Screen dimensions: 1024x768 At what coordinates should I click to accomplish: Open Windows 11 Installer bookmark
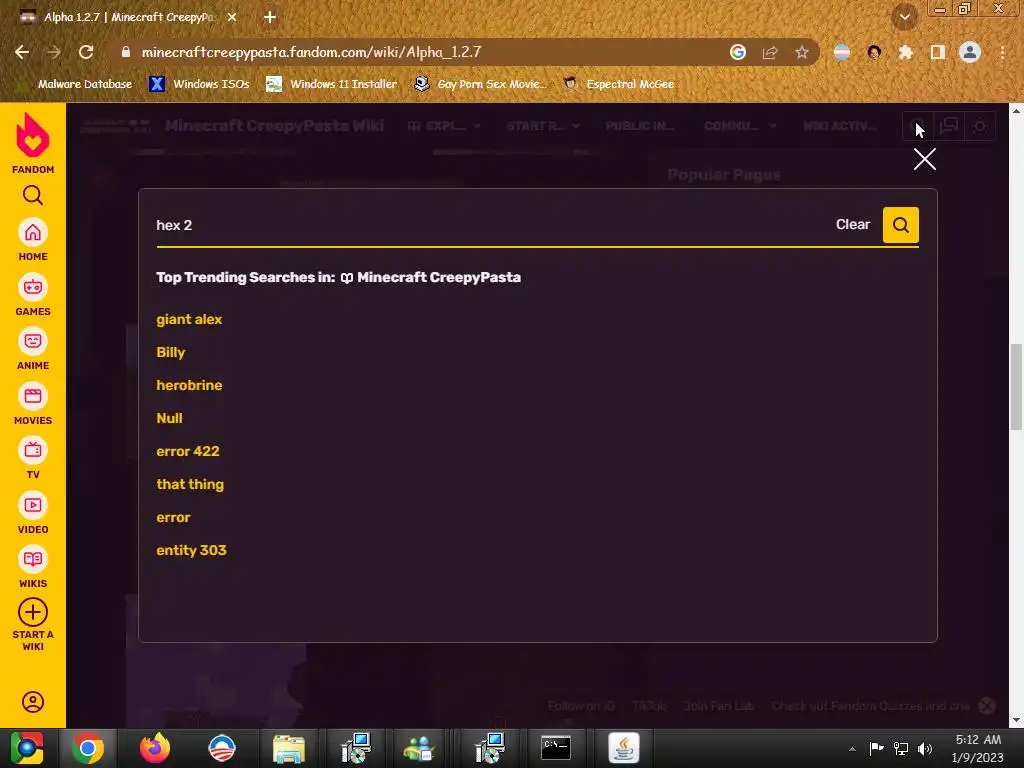332,84
